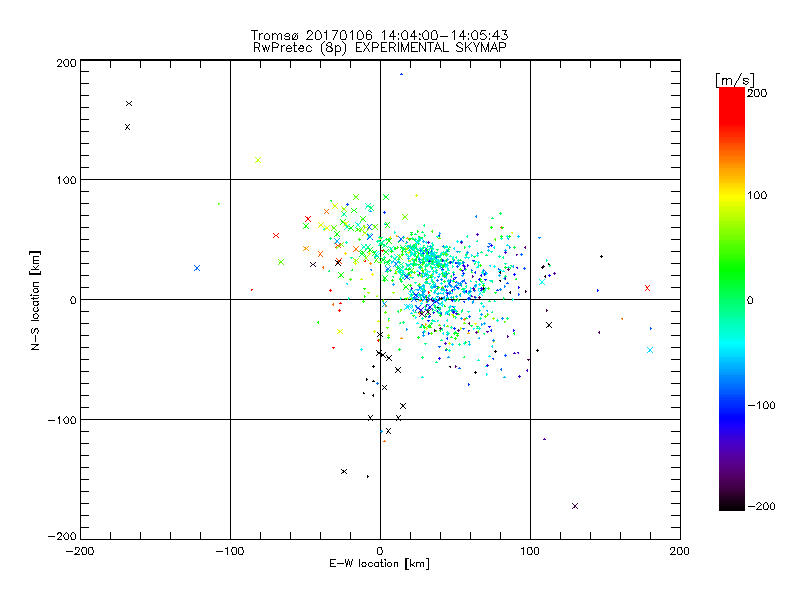Click the purple X marker in the bottom-right quadrant
The width and height of the screenshot is (800, 600).
coord(575,506)
